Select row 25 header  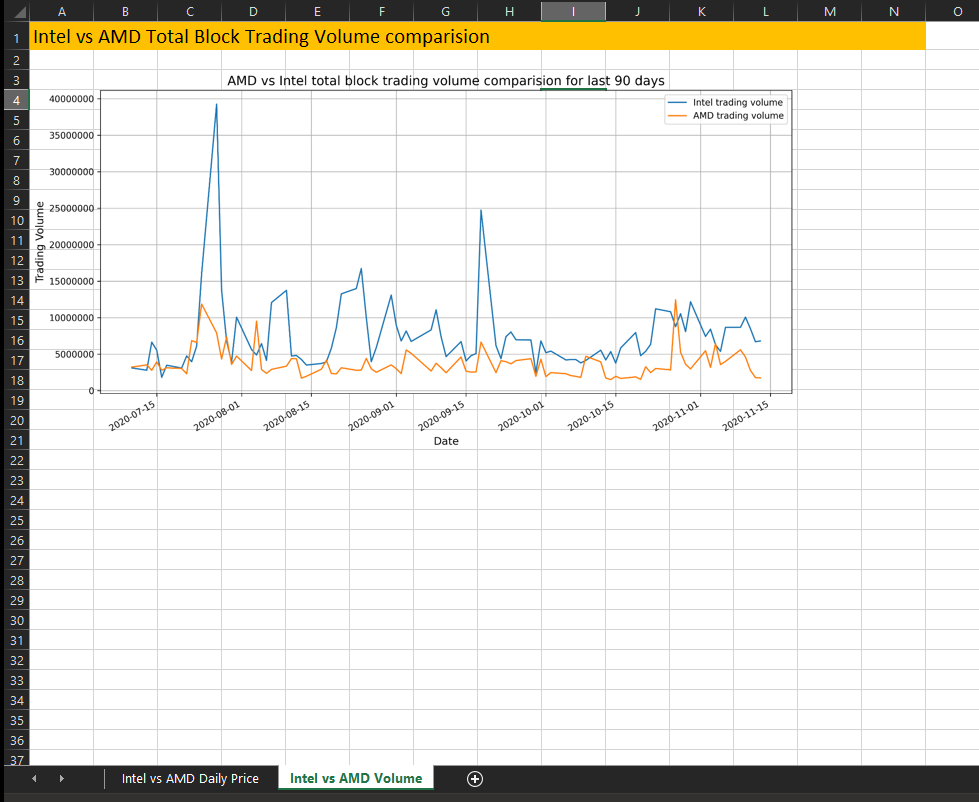point(16,520)
